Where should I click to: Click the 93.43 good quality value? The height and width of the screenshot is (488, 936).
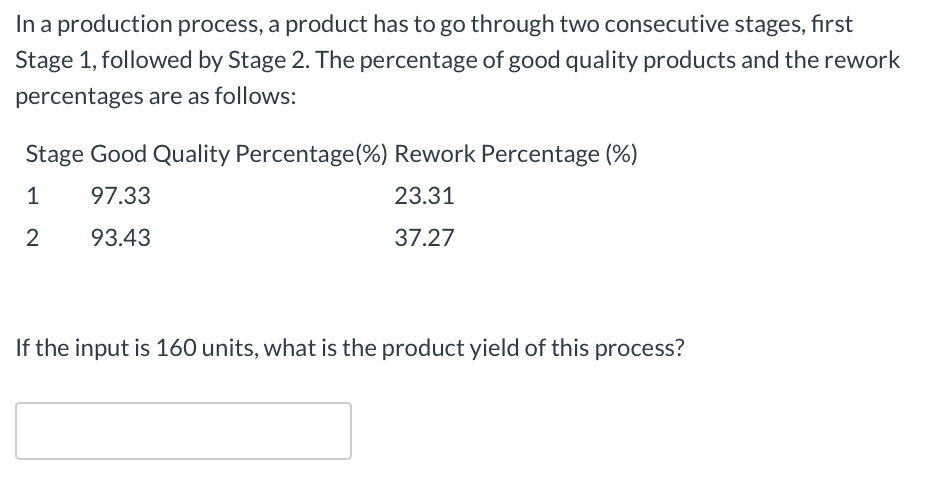tap(120, 238)
